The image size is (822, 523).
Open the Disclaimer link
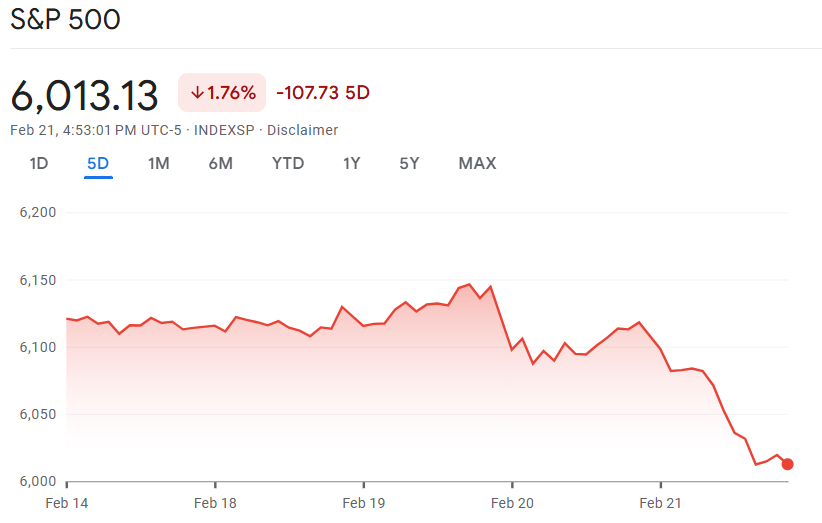click(x=304, y=130)
